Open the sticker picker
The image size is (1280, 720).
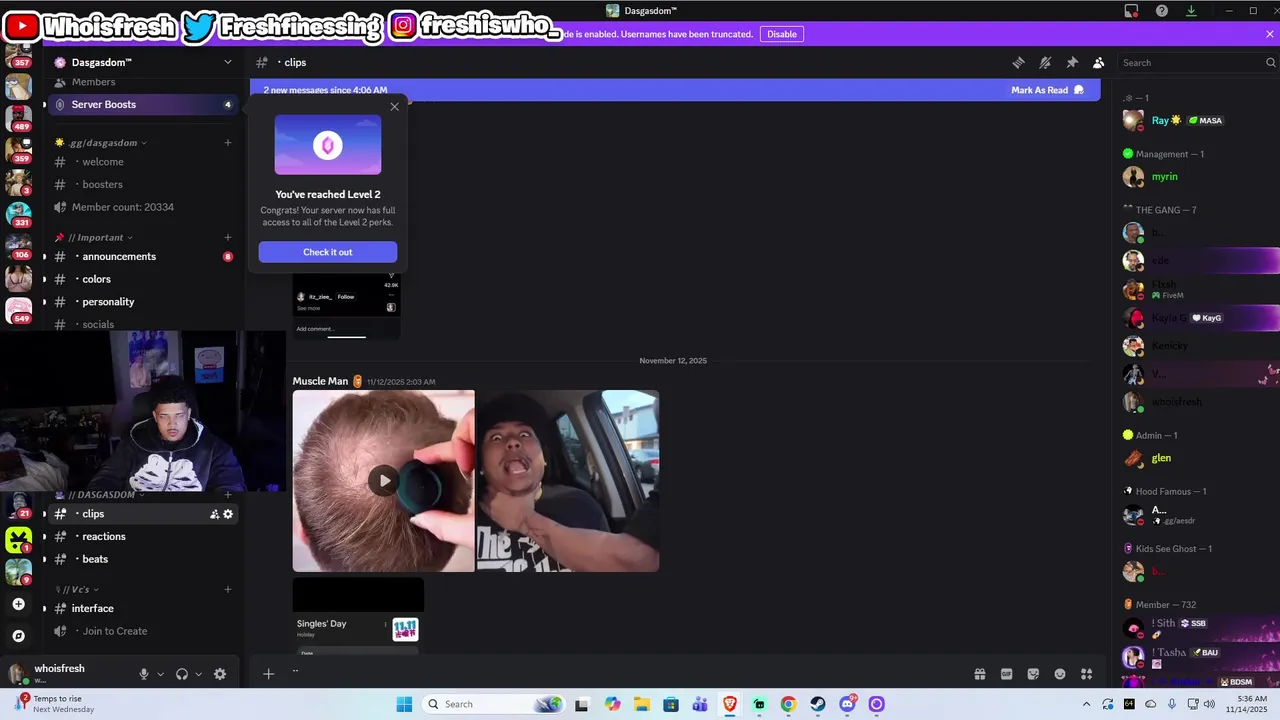click(1033, 674)
